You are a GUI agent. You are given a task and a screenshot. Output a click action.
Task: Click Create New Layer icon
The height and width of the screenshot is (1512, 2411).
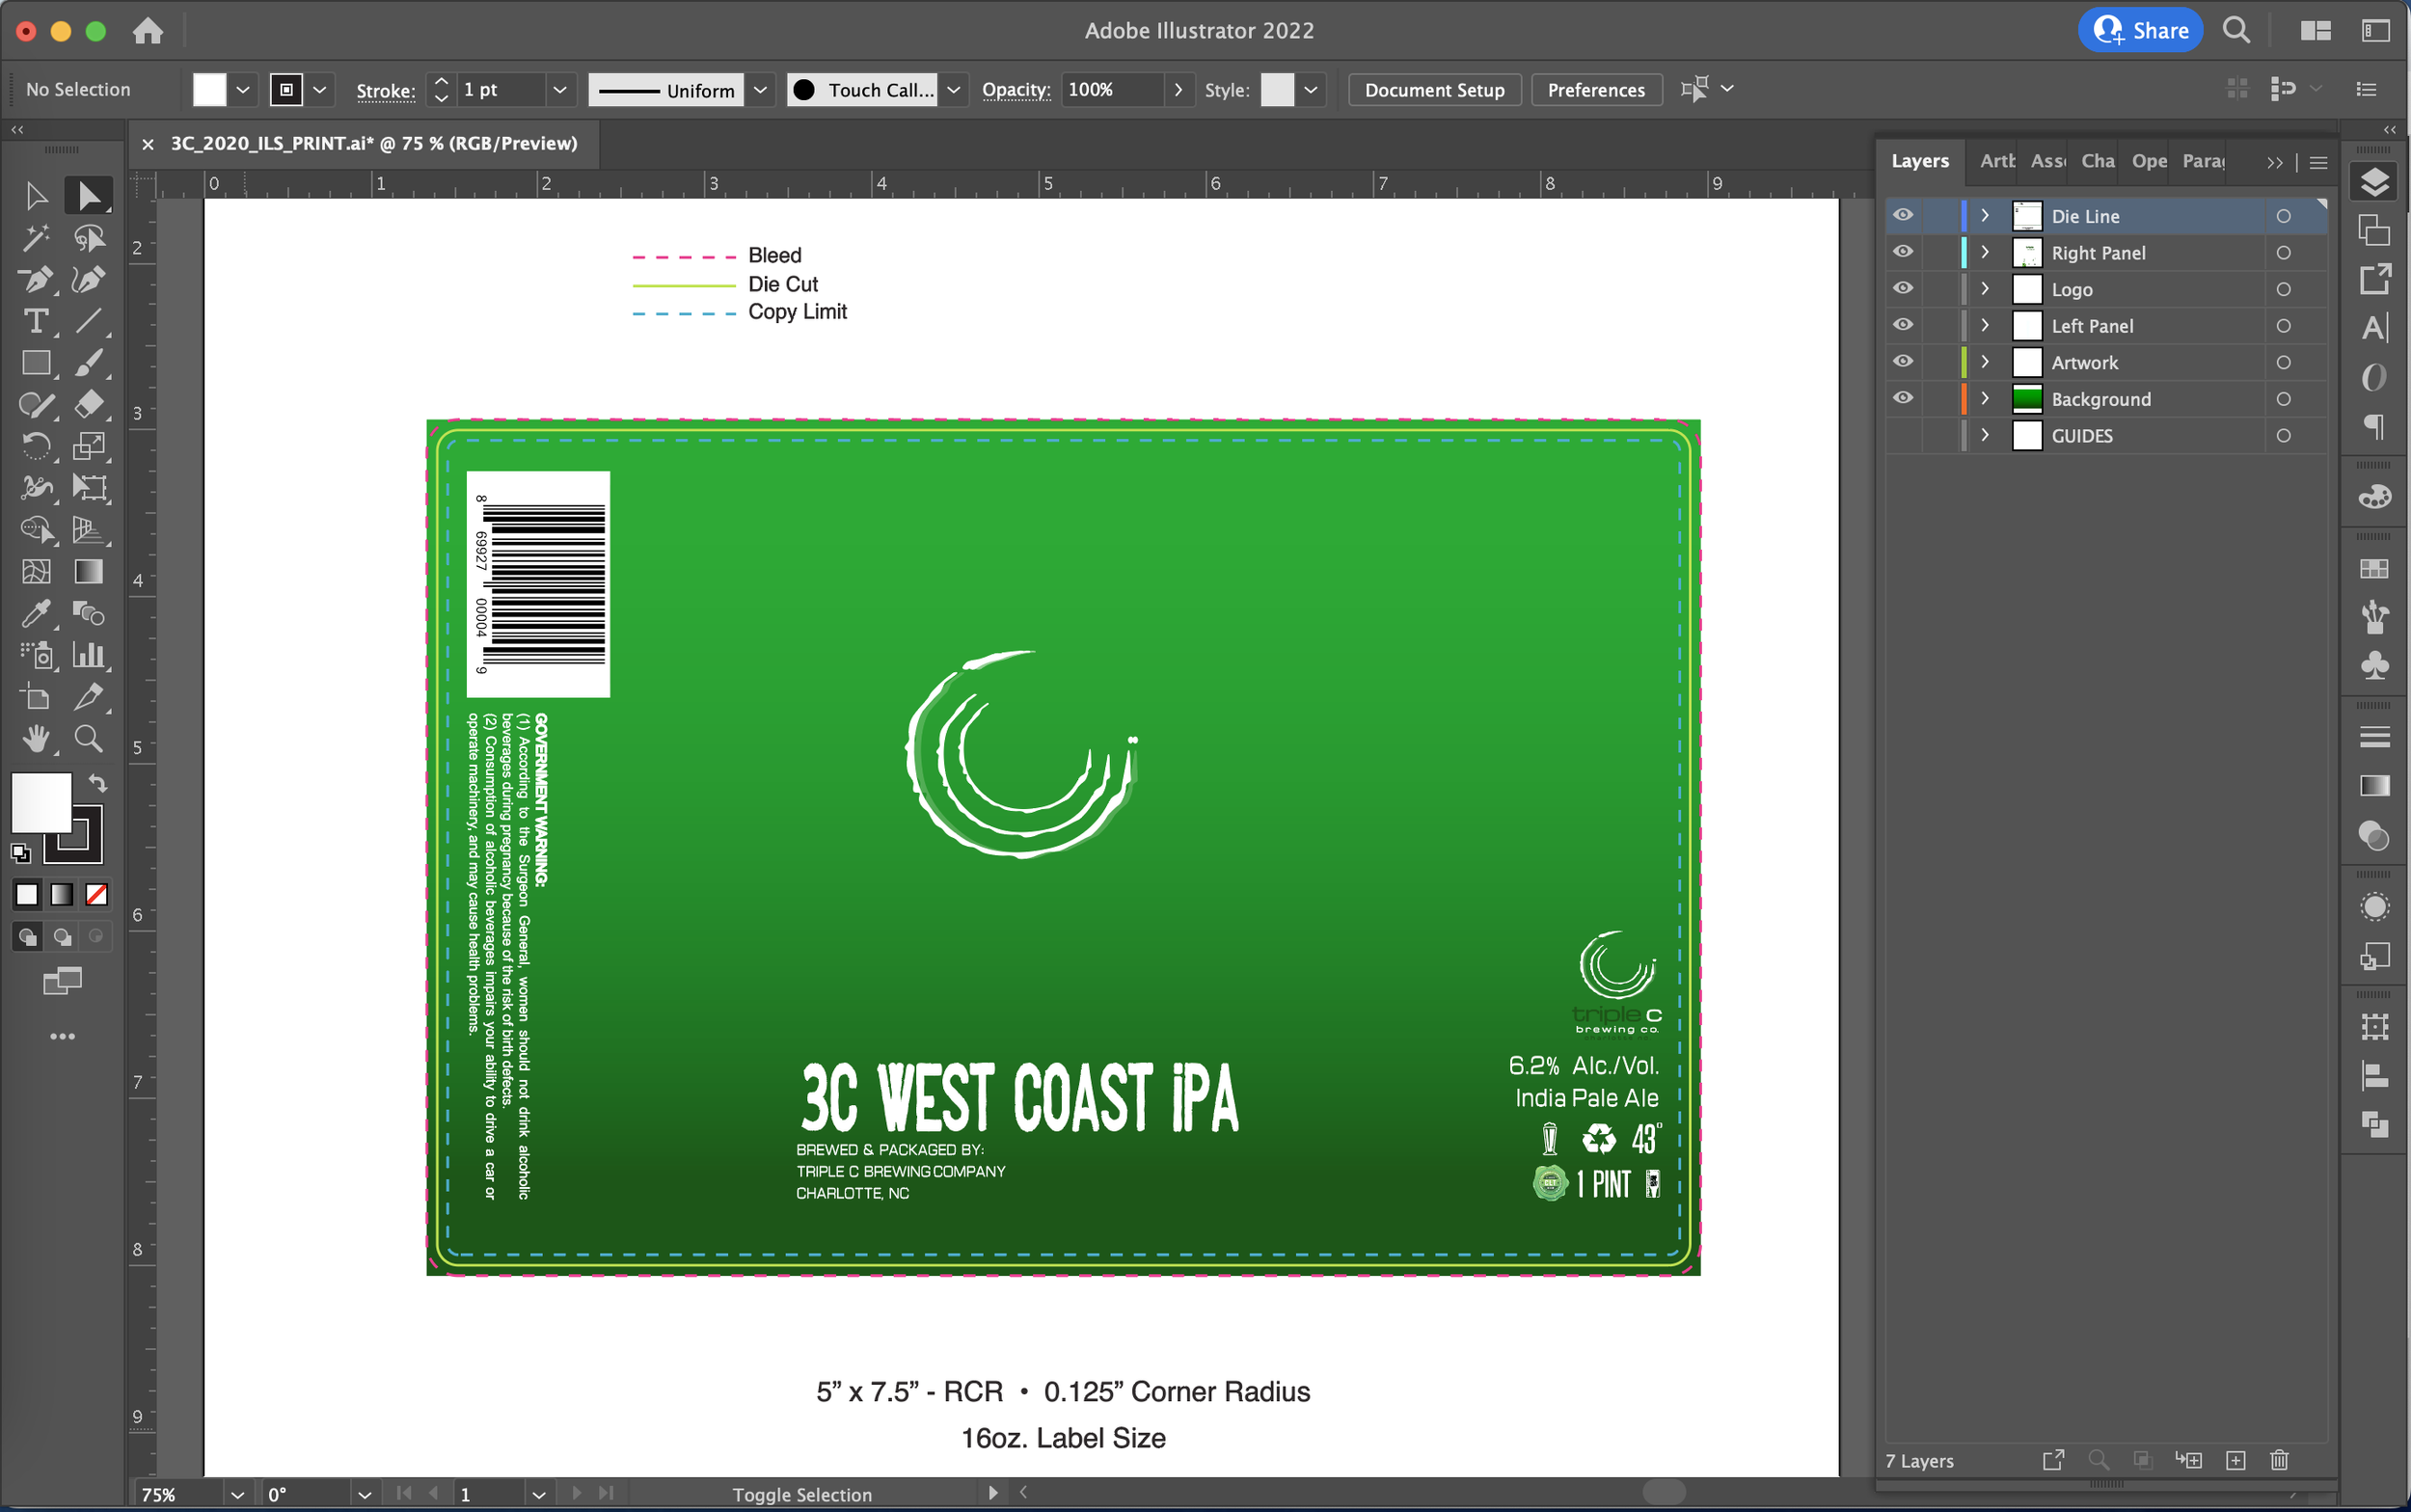point(2235,1460)
